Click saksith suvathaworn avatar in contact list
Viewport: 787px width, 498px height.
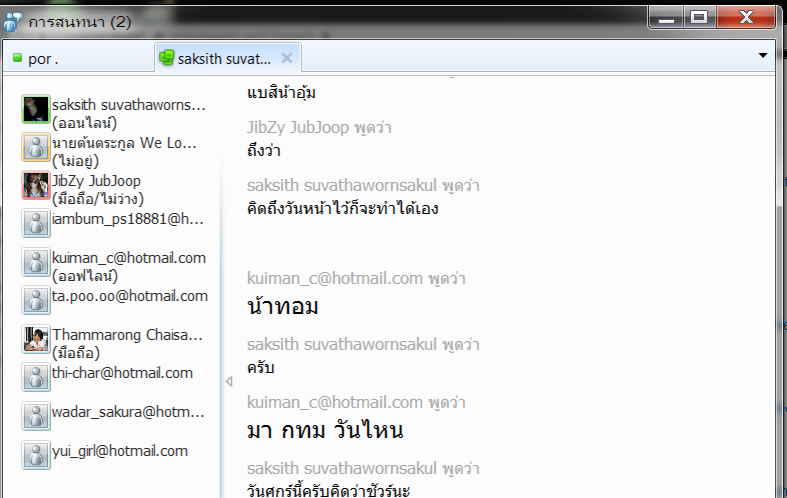[x=36, y=110]
